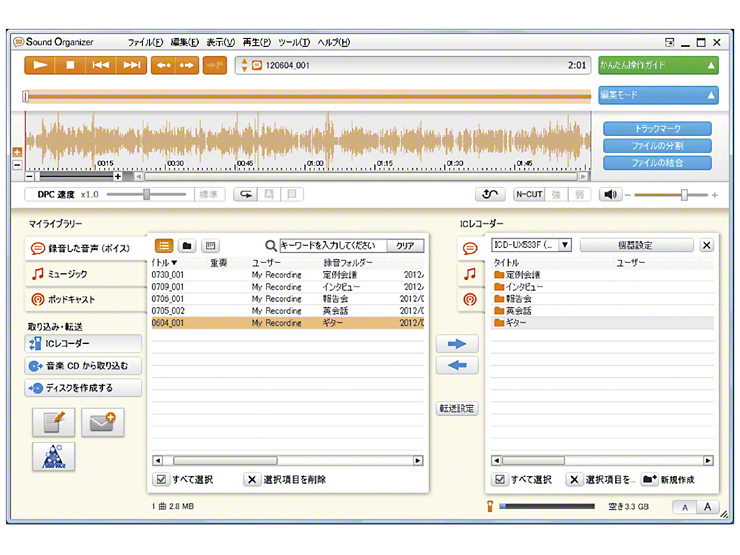
Task: Switch library to folder view icon
Action: 187,245
